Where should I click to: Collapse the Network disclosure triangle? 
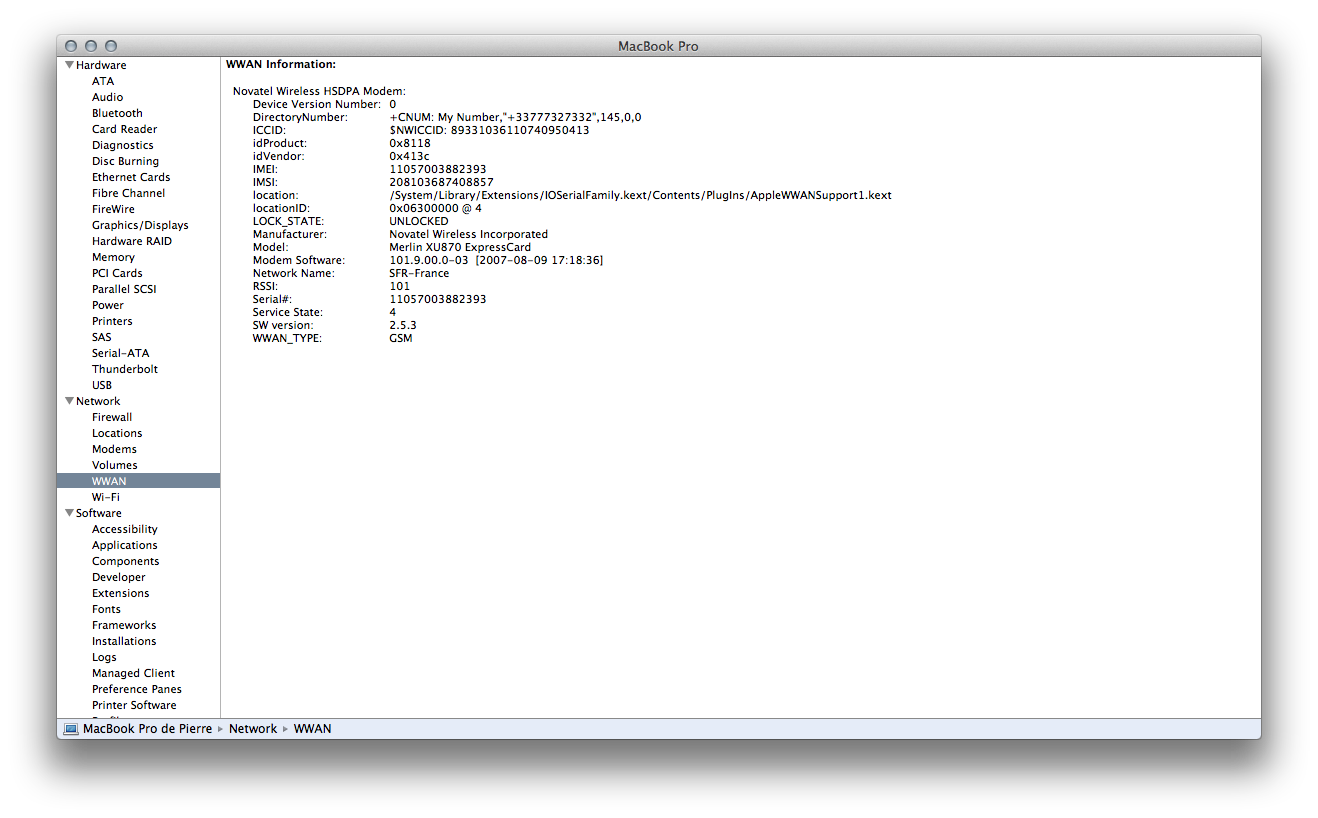(69, 401)
